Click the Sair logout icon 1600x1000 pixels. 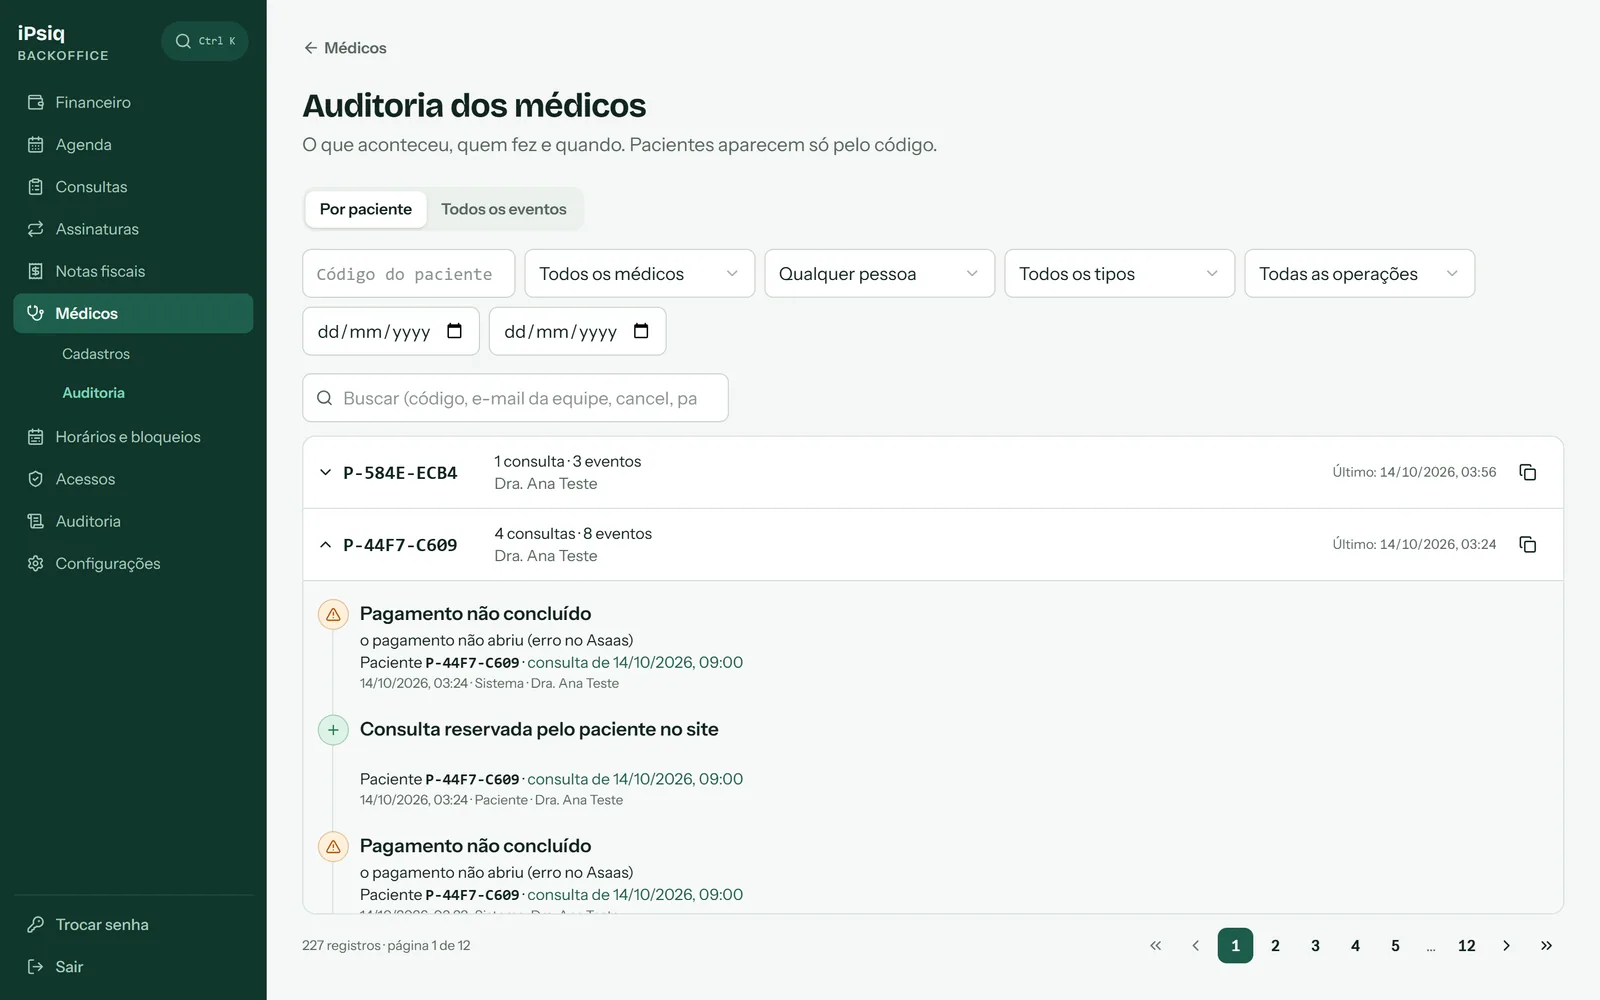click(36, 966)
